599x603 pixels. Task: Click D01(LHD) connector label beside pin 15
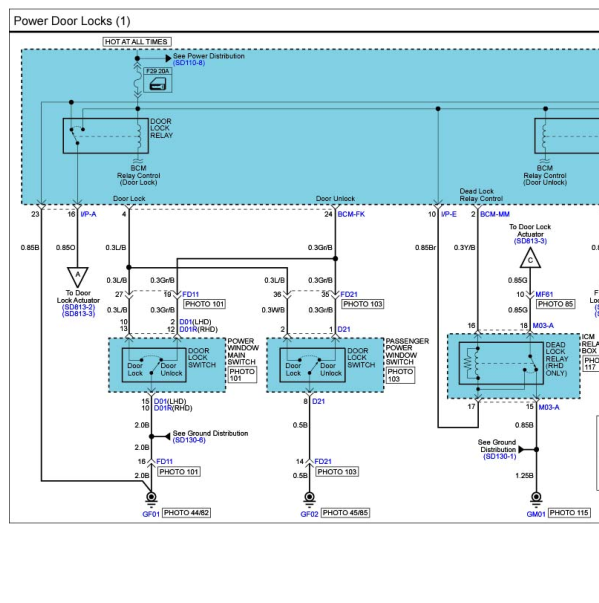click(x=170, y=401)
